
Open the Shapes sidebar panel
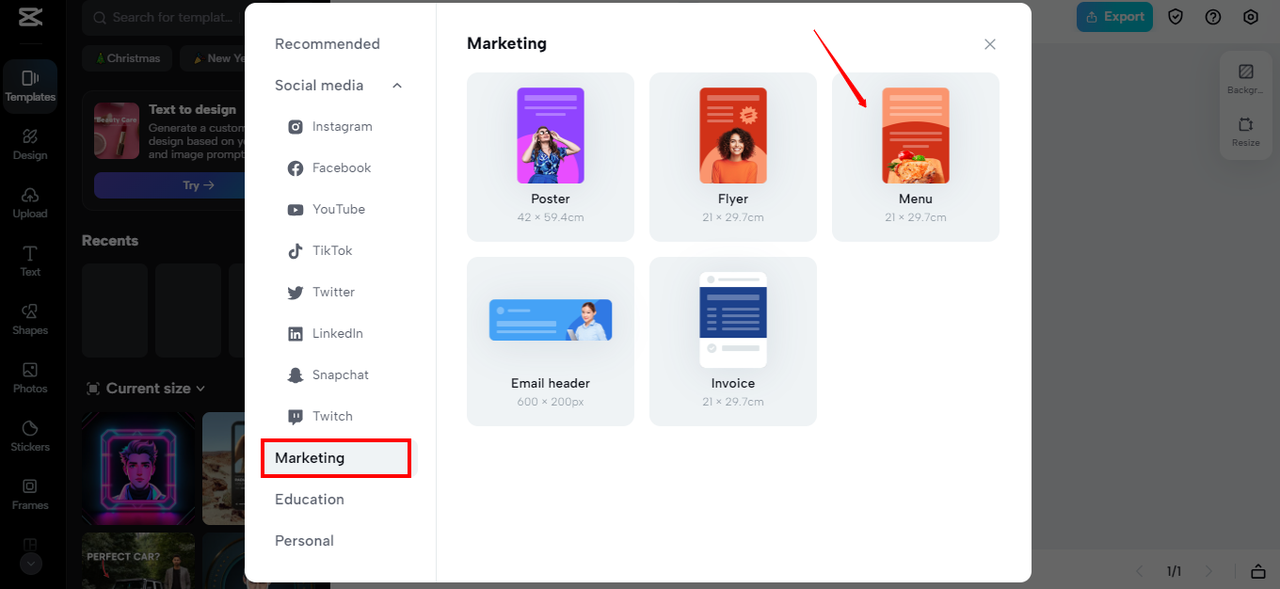30,319
